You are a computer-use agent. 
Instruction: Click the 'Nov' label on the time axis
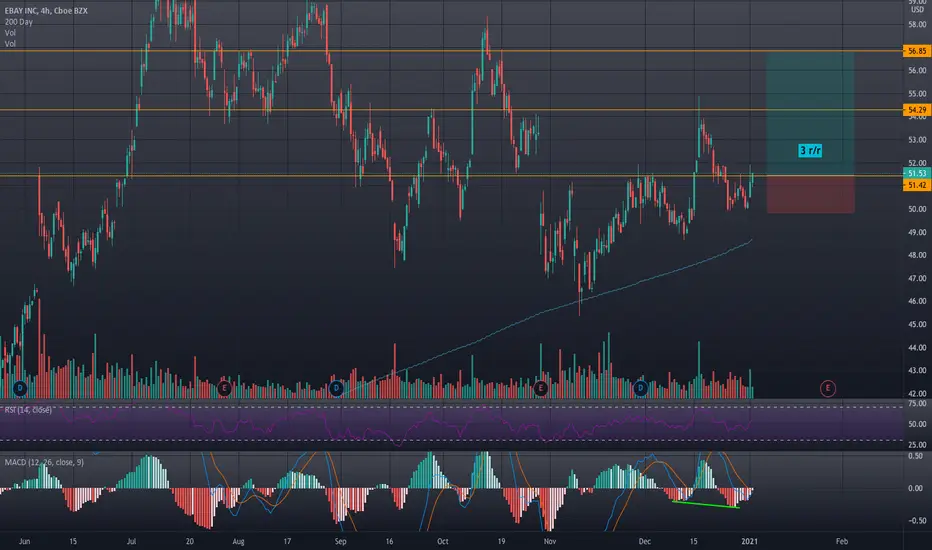point(550,541)
